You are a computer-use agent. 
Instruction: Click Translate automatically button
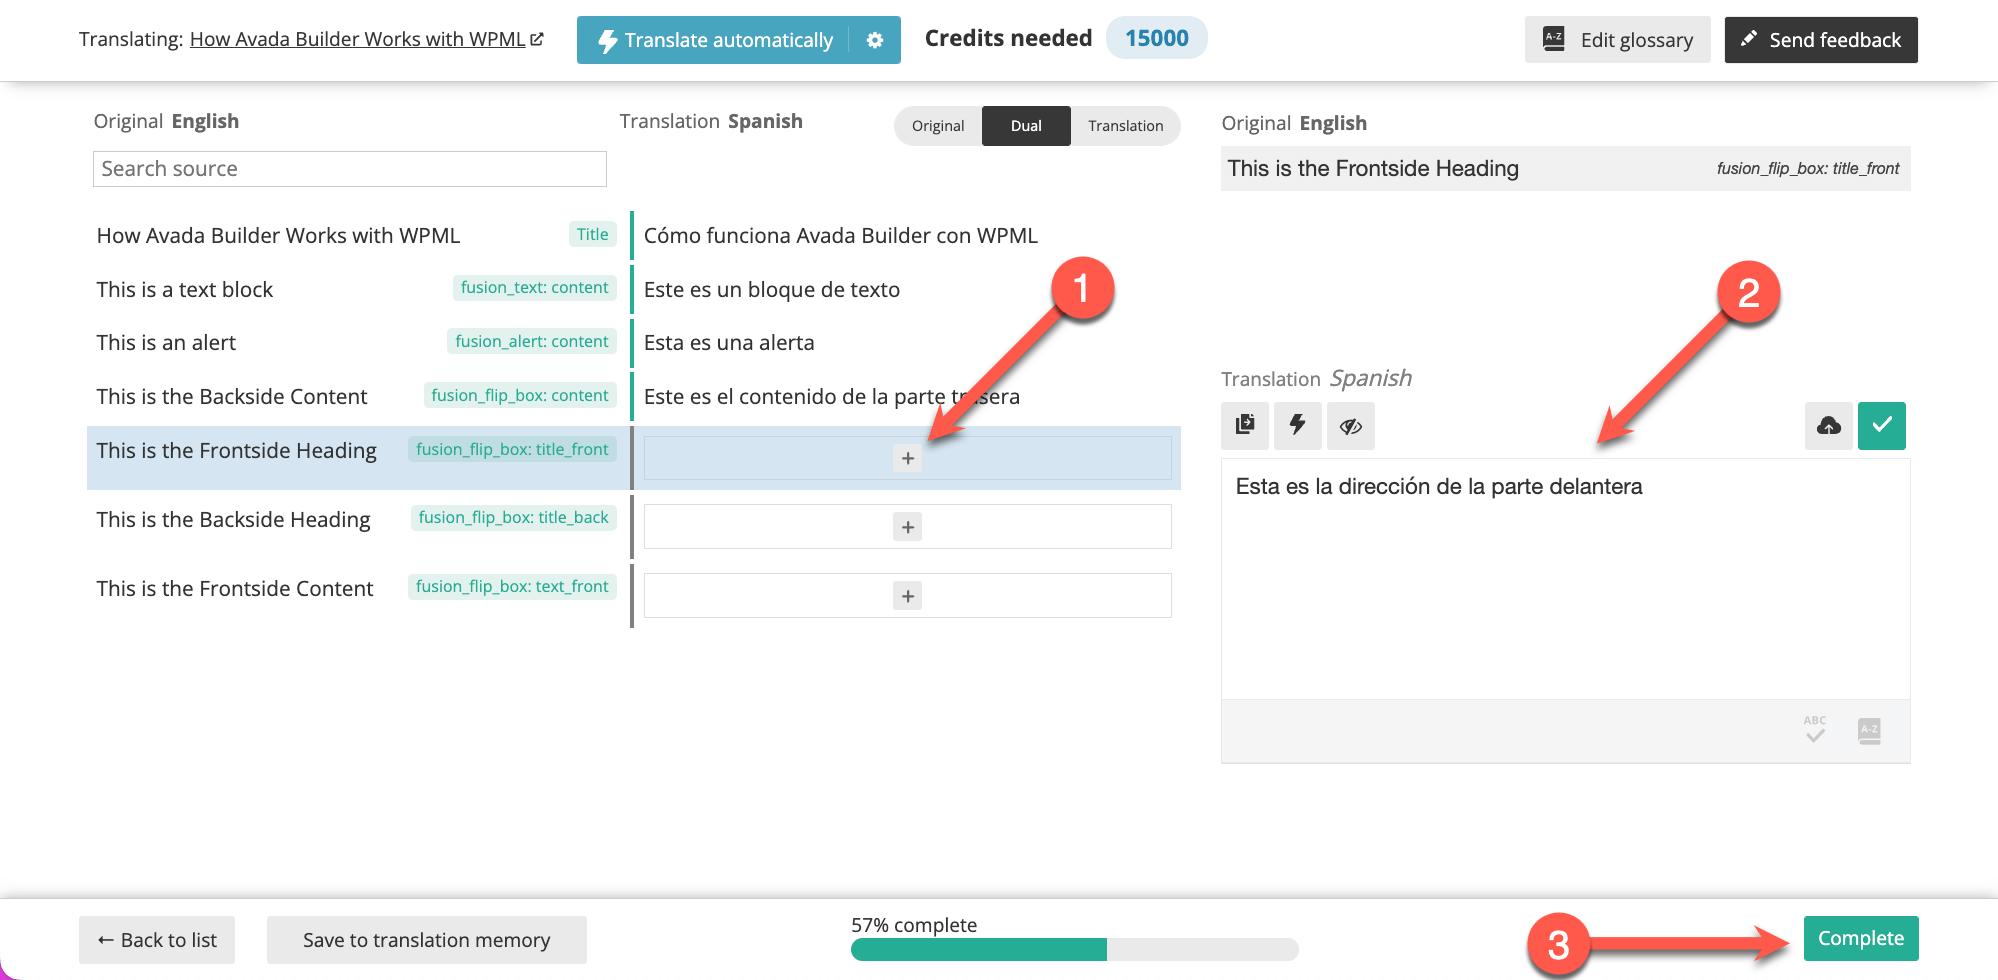tap(714, 40)
